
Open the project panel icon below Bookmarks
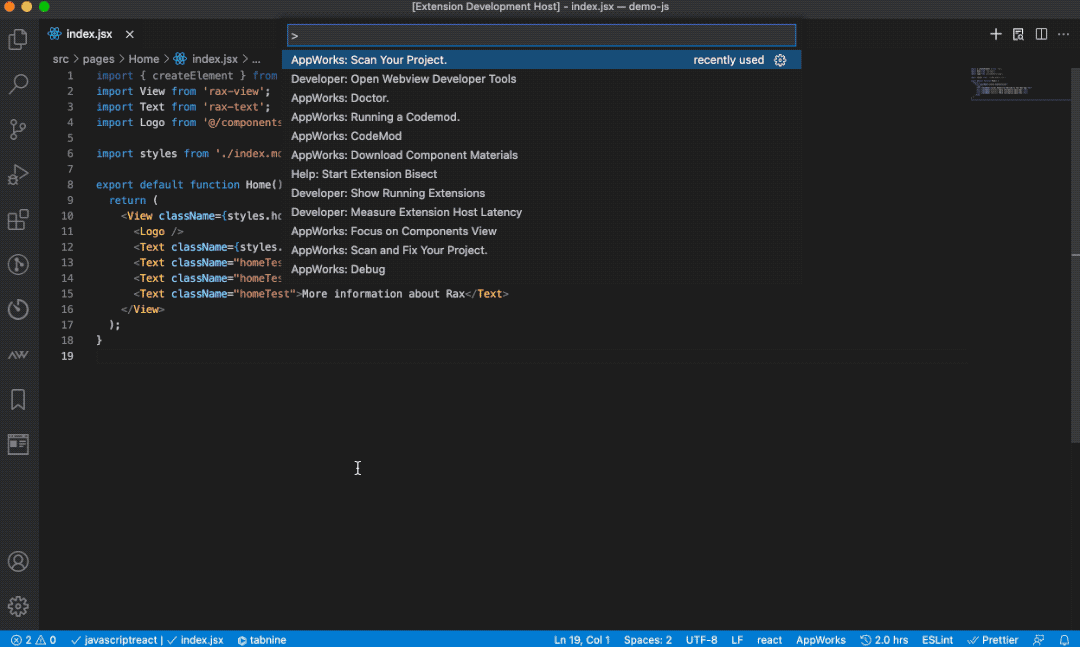click(19, 444)
